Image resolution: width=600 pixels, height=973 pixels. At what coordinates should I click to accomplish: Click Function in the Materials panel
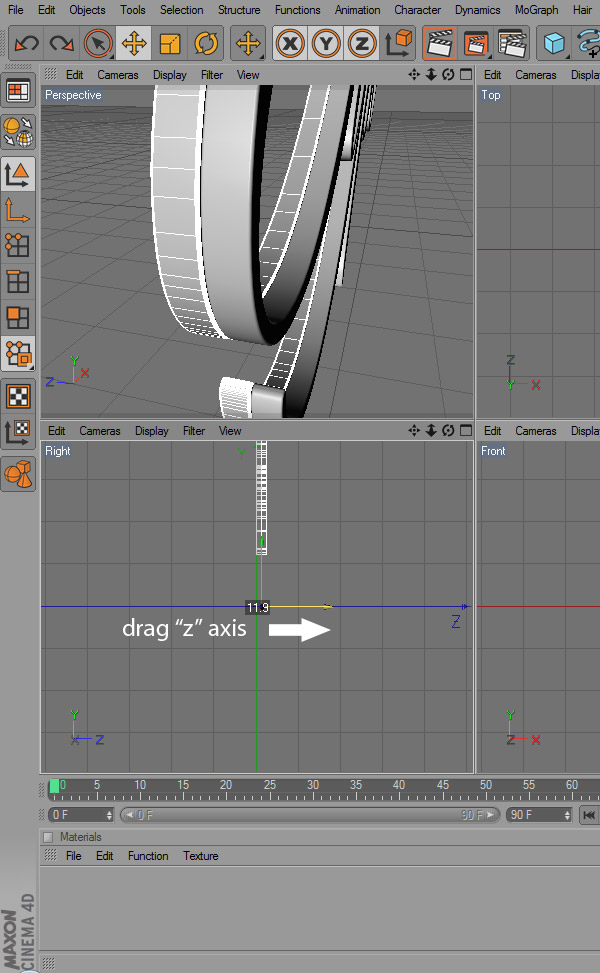click(x=148, y=856)
